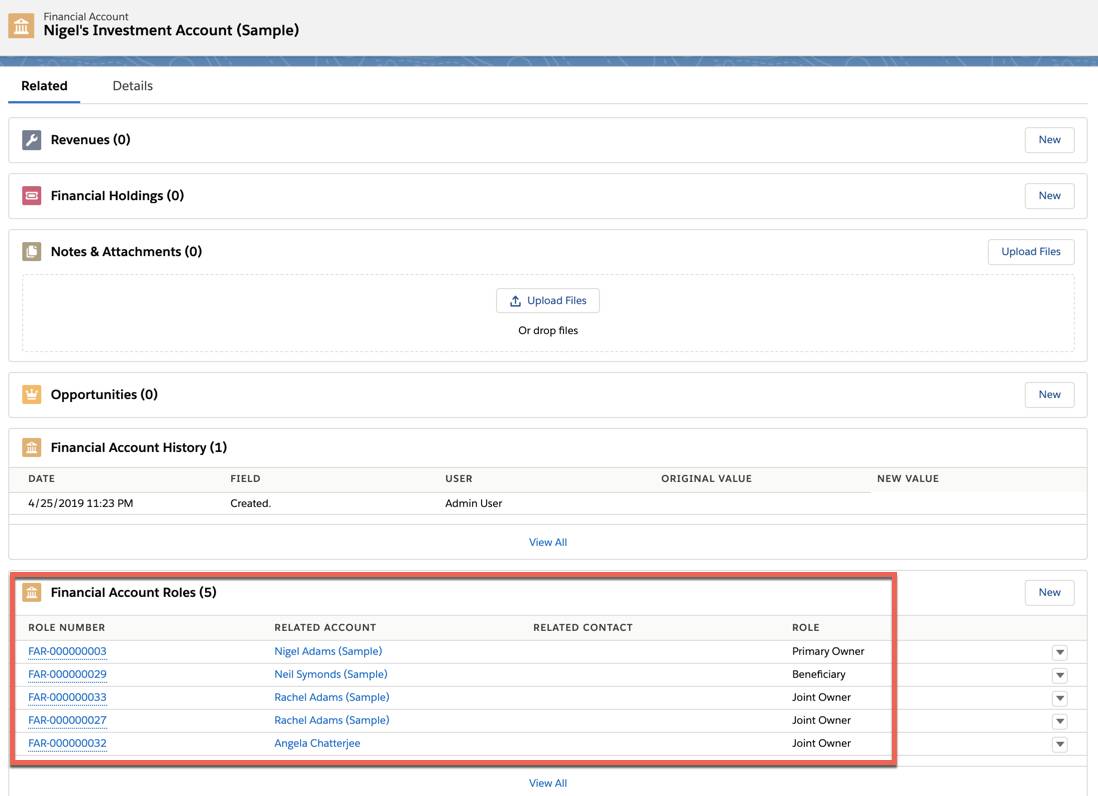Open role FAR-000000027
The height and width of the screenshot is (796, 1098).
point(67,720)
